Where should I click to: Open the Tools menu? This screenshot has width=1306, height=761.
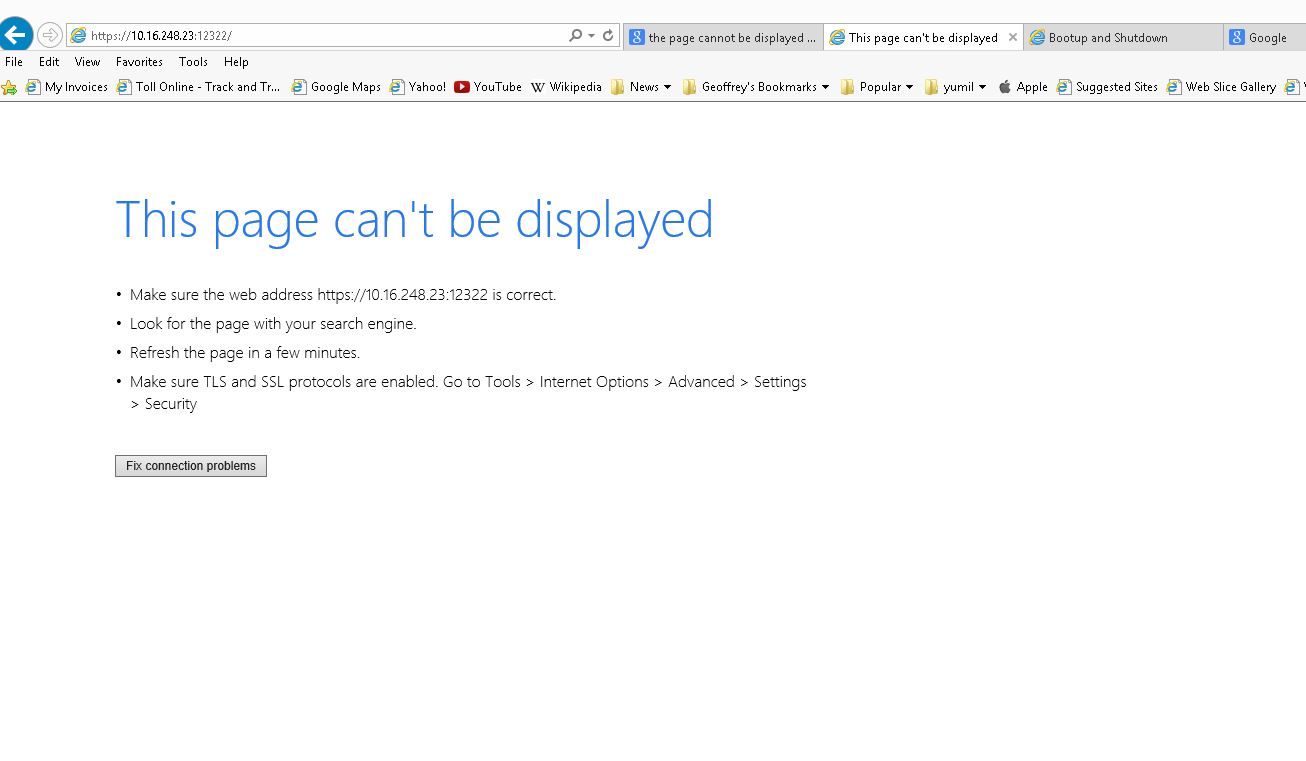click(193, 62)
